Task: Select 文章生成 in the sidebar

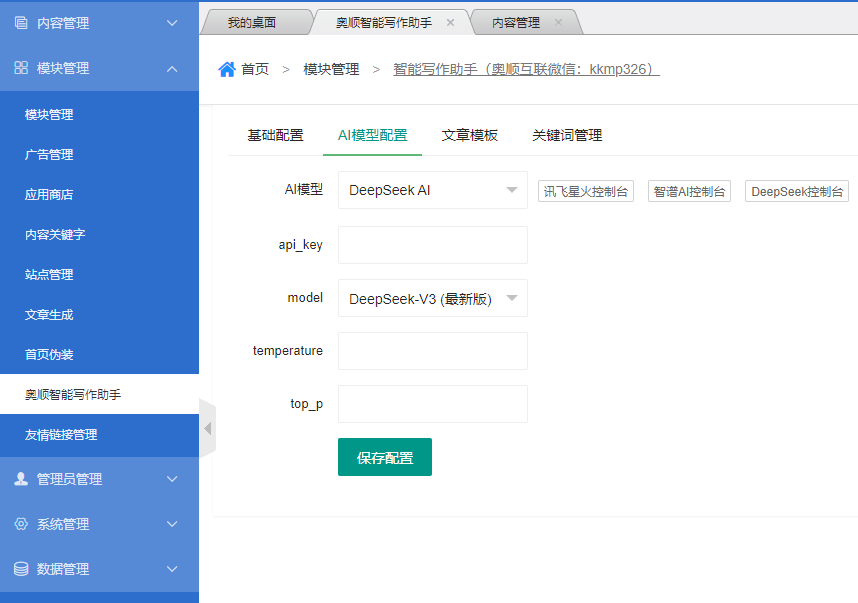Action: [49, 315]
